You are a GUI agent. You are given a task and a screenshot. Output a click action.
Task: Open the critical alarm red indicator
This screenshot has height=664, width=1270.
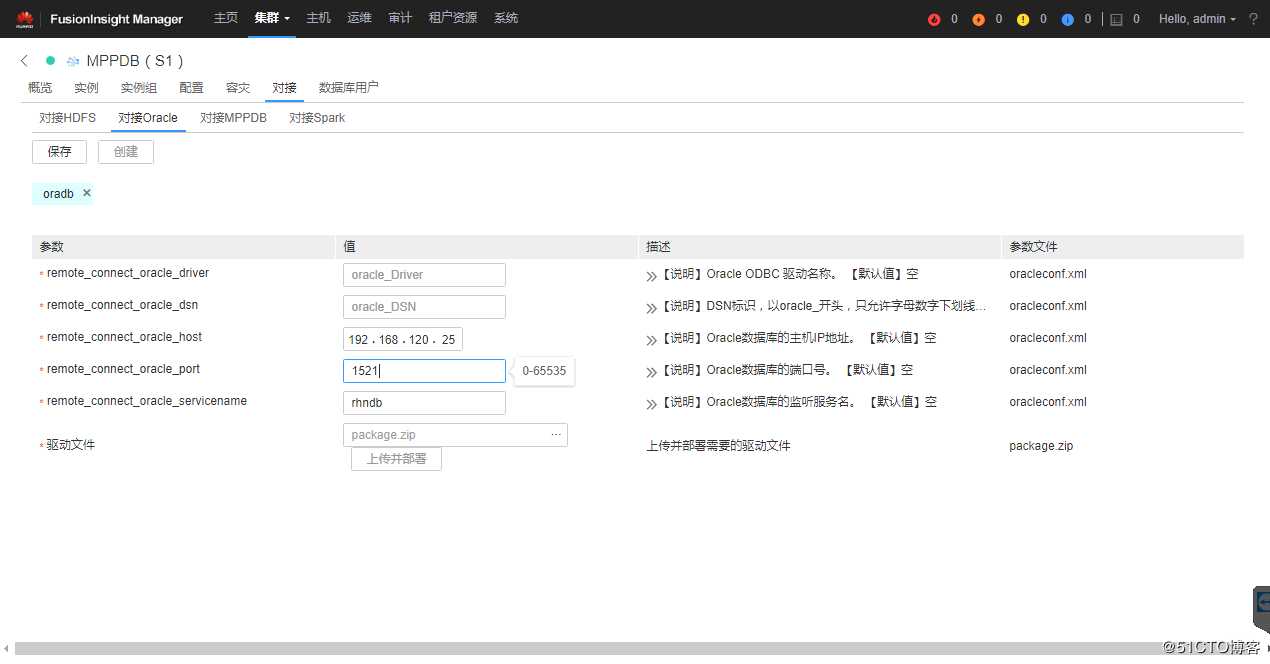(934, 19)
